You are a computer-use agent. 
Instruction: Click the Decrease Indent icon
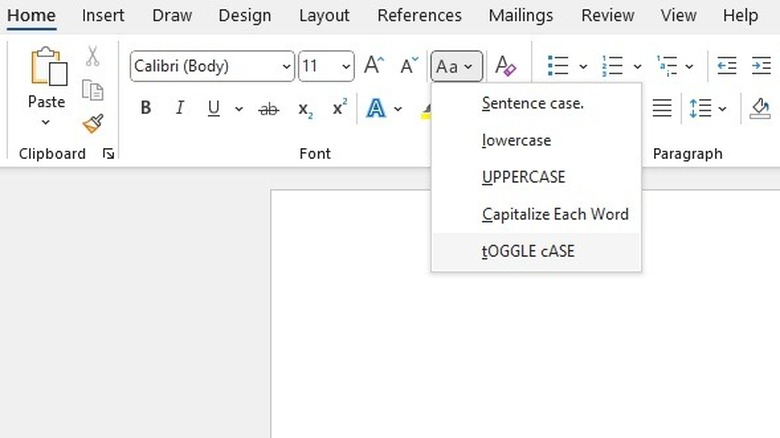click(x=727, y=67)
